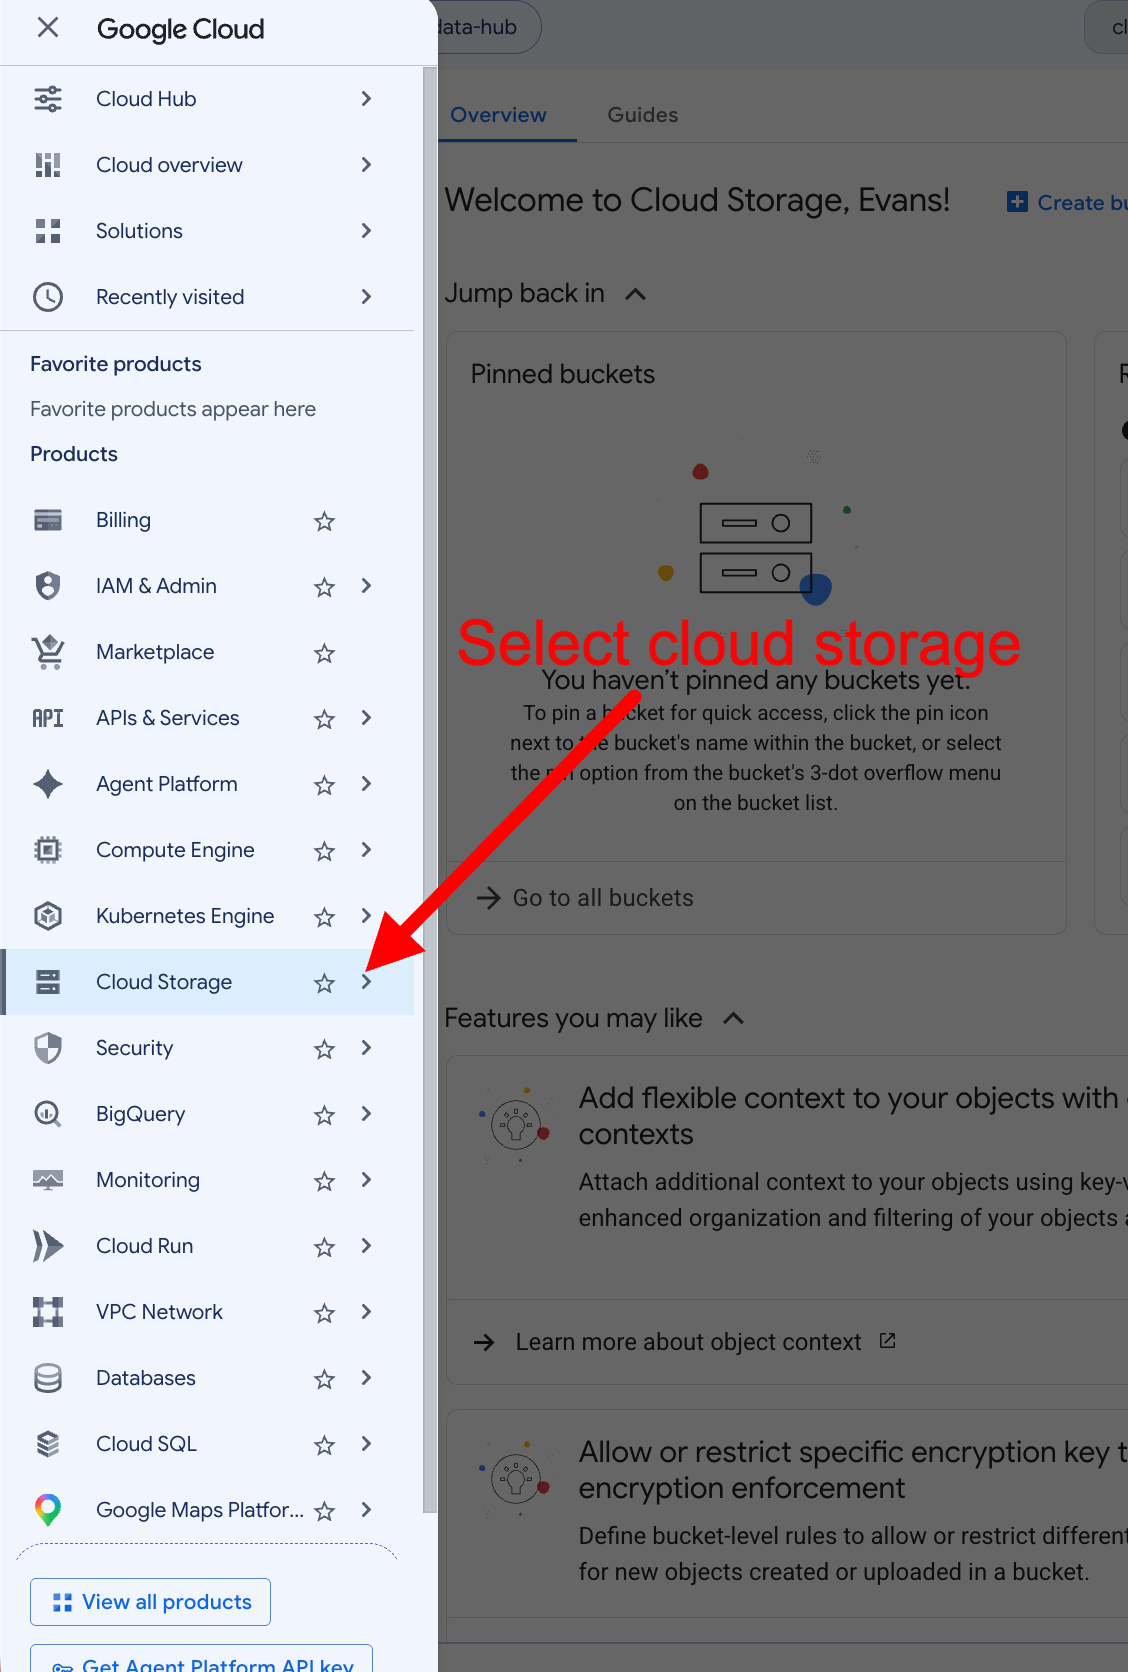Screen dimensions: 1128x1672
Task: Click the Recently visited clock icon
Action: 48,297
